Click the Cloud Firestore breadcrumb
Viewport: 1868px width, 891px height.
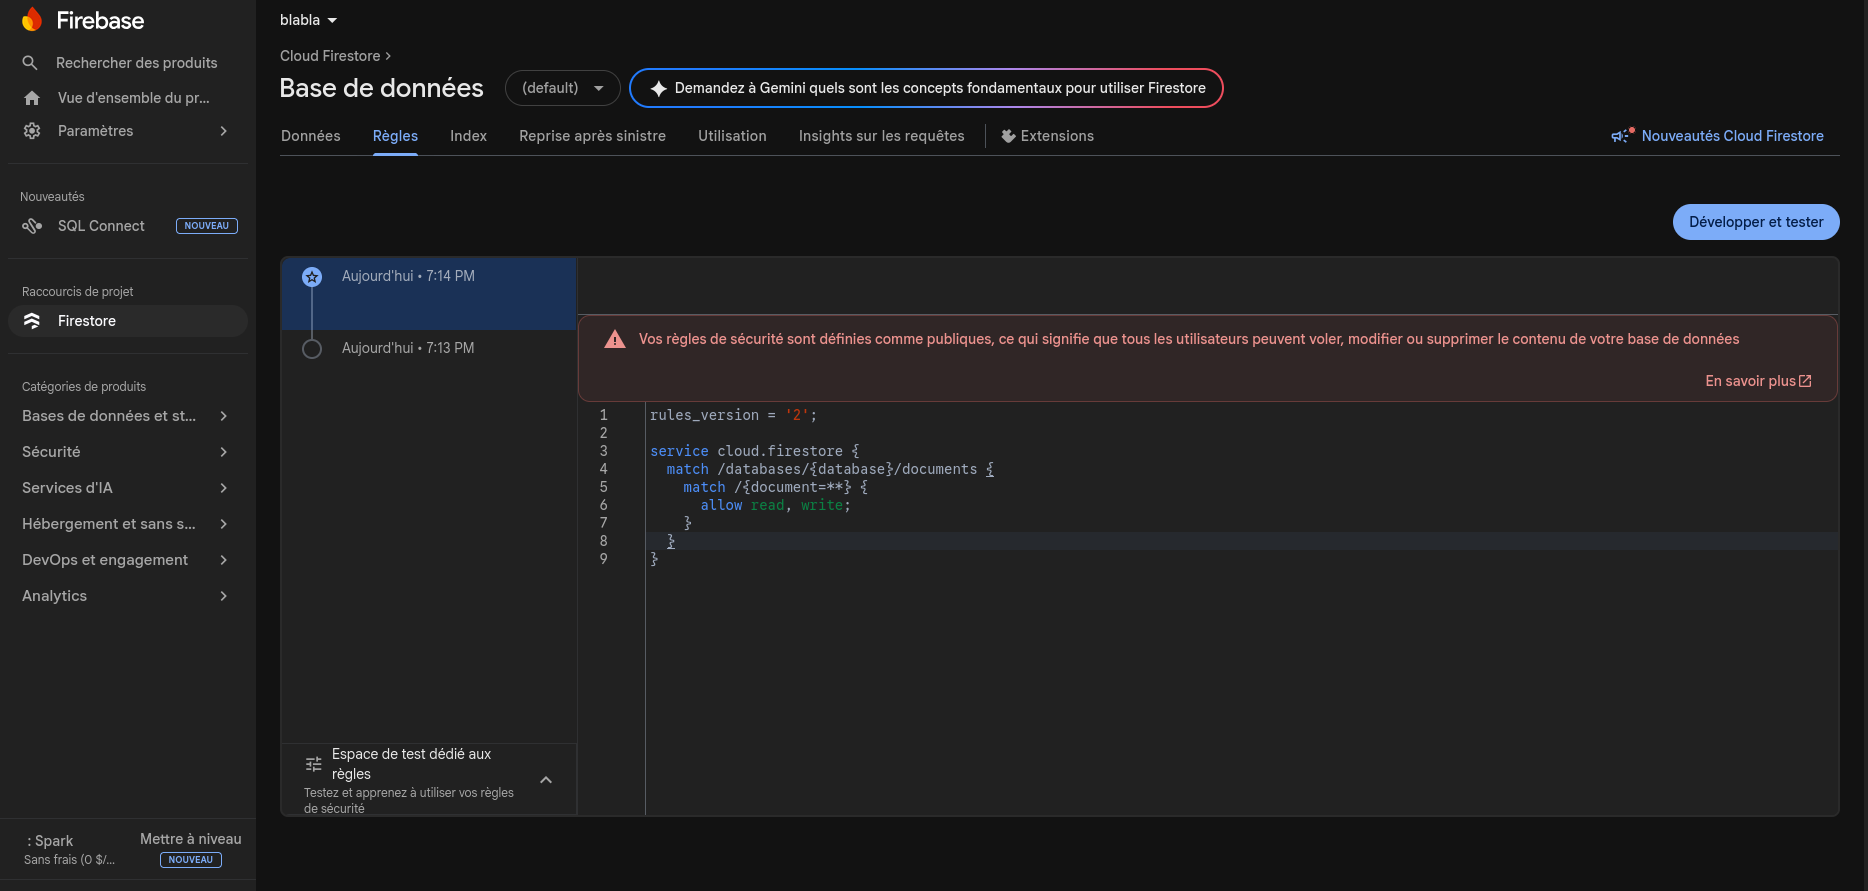click(330, 56)
